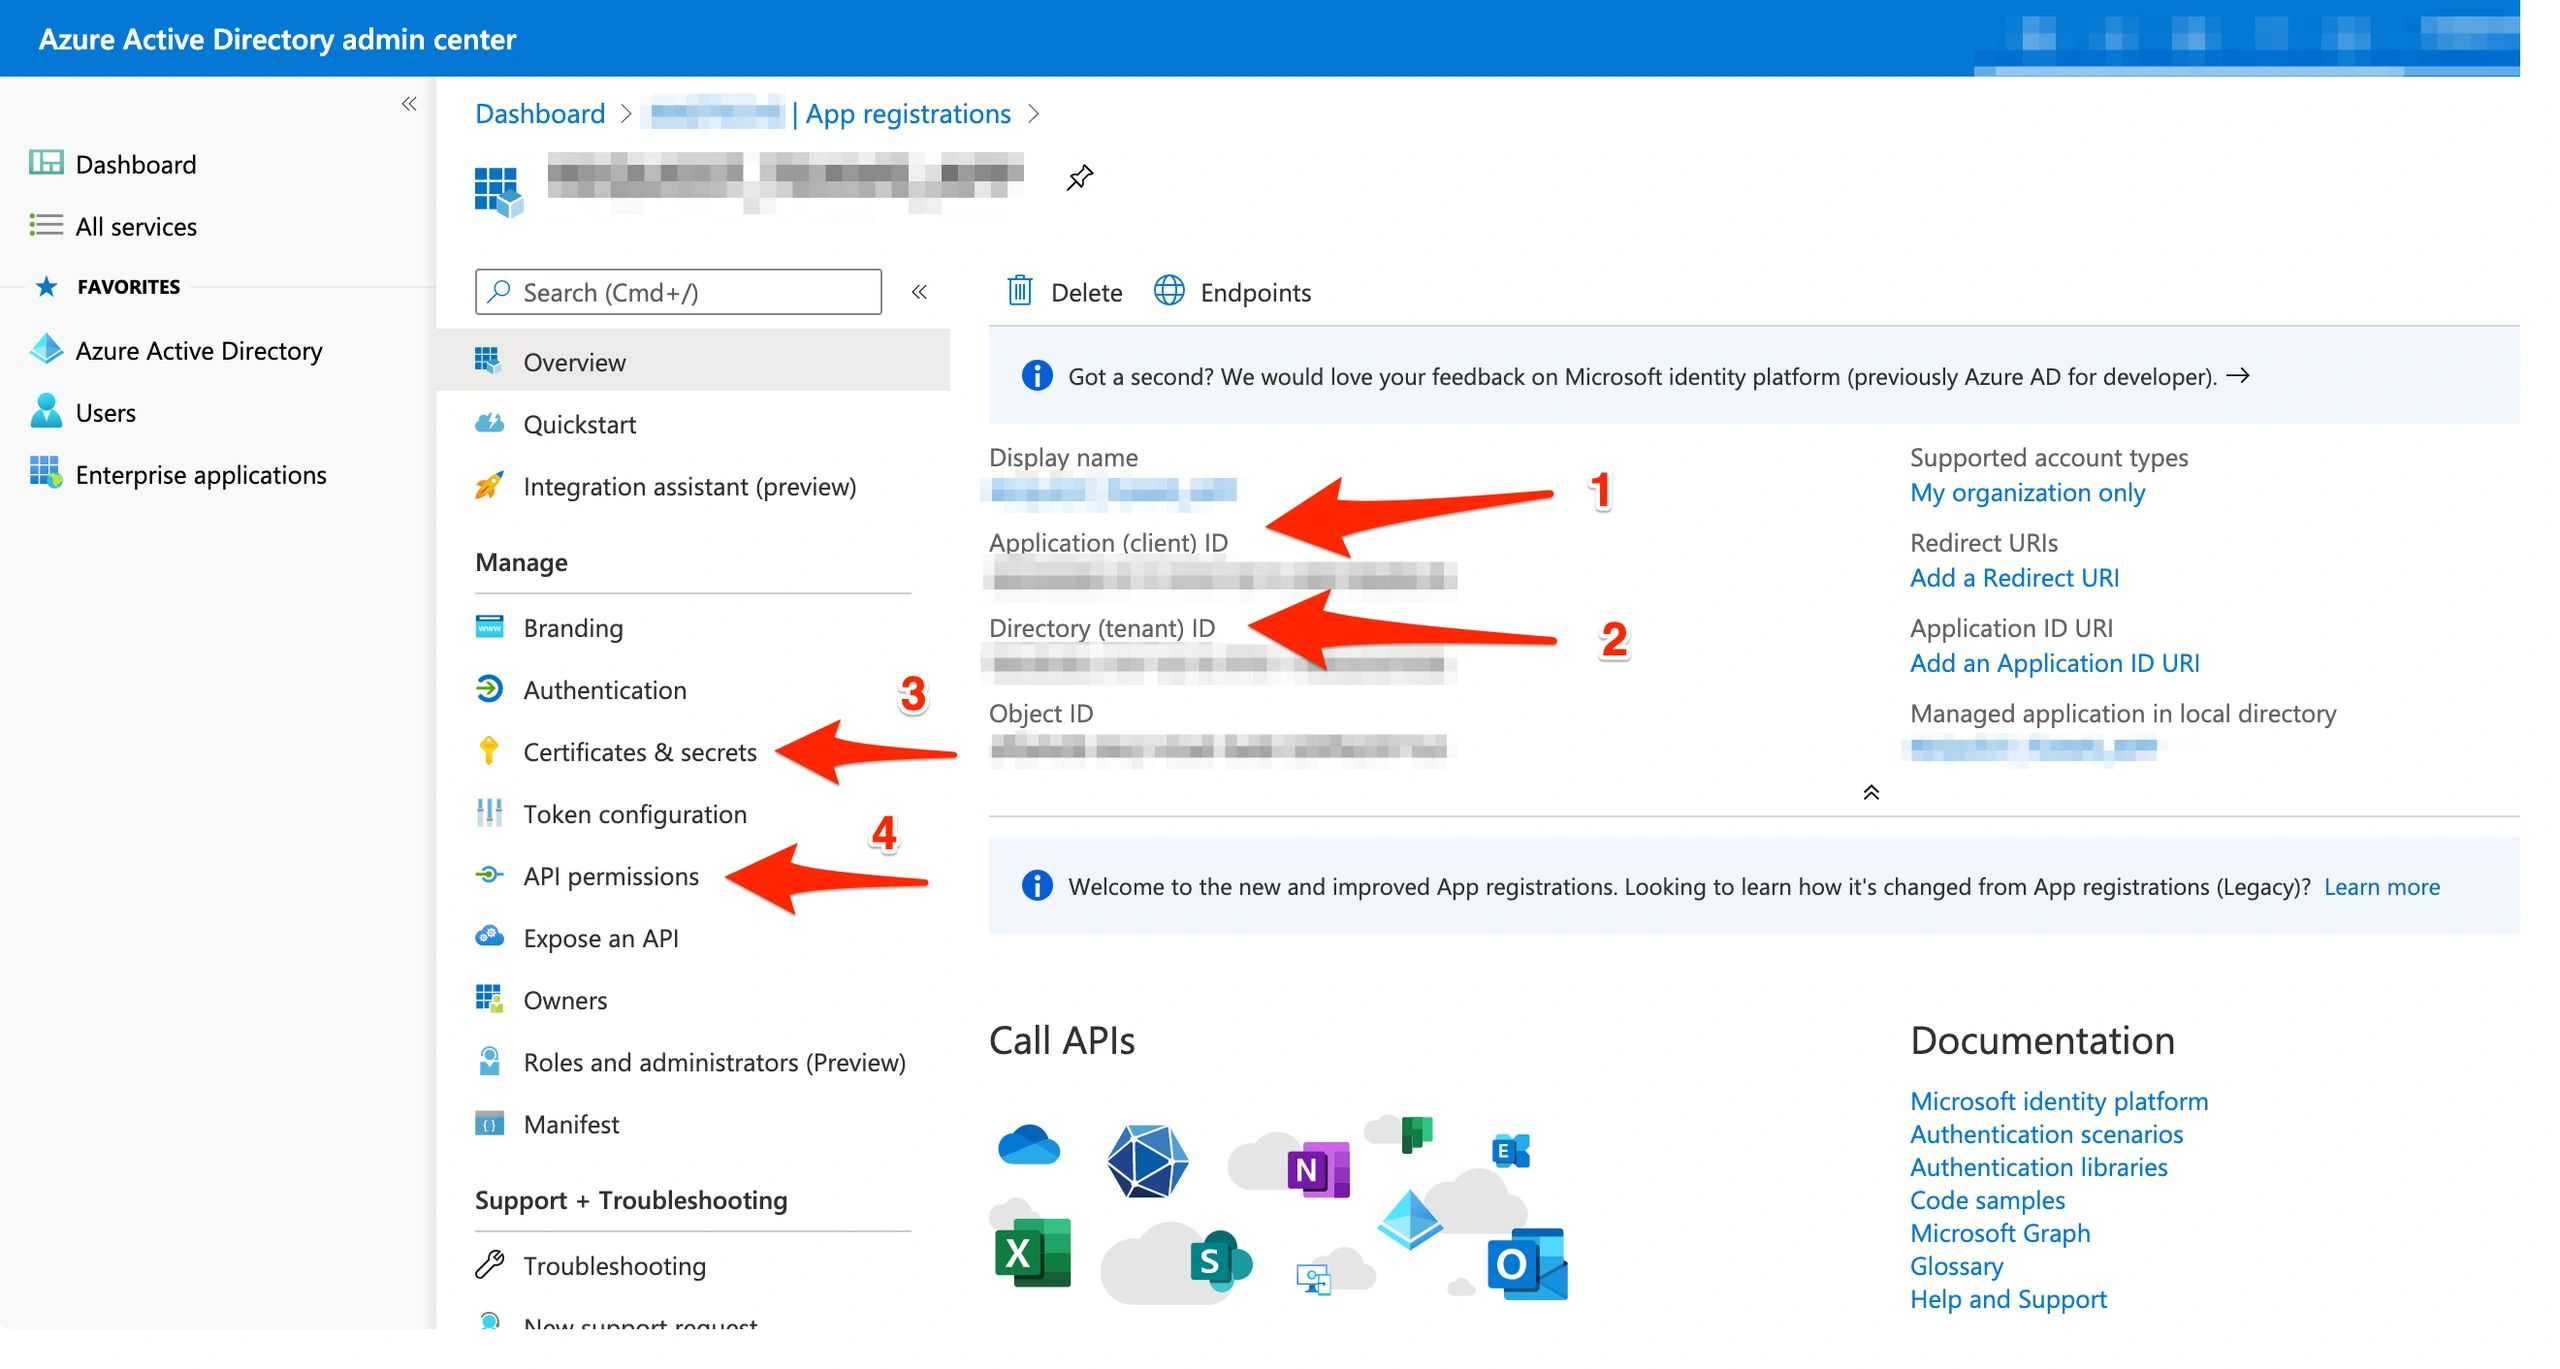Pin this app registration with pin icon

point(1079,178)
